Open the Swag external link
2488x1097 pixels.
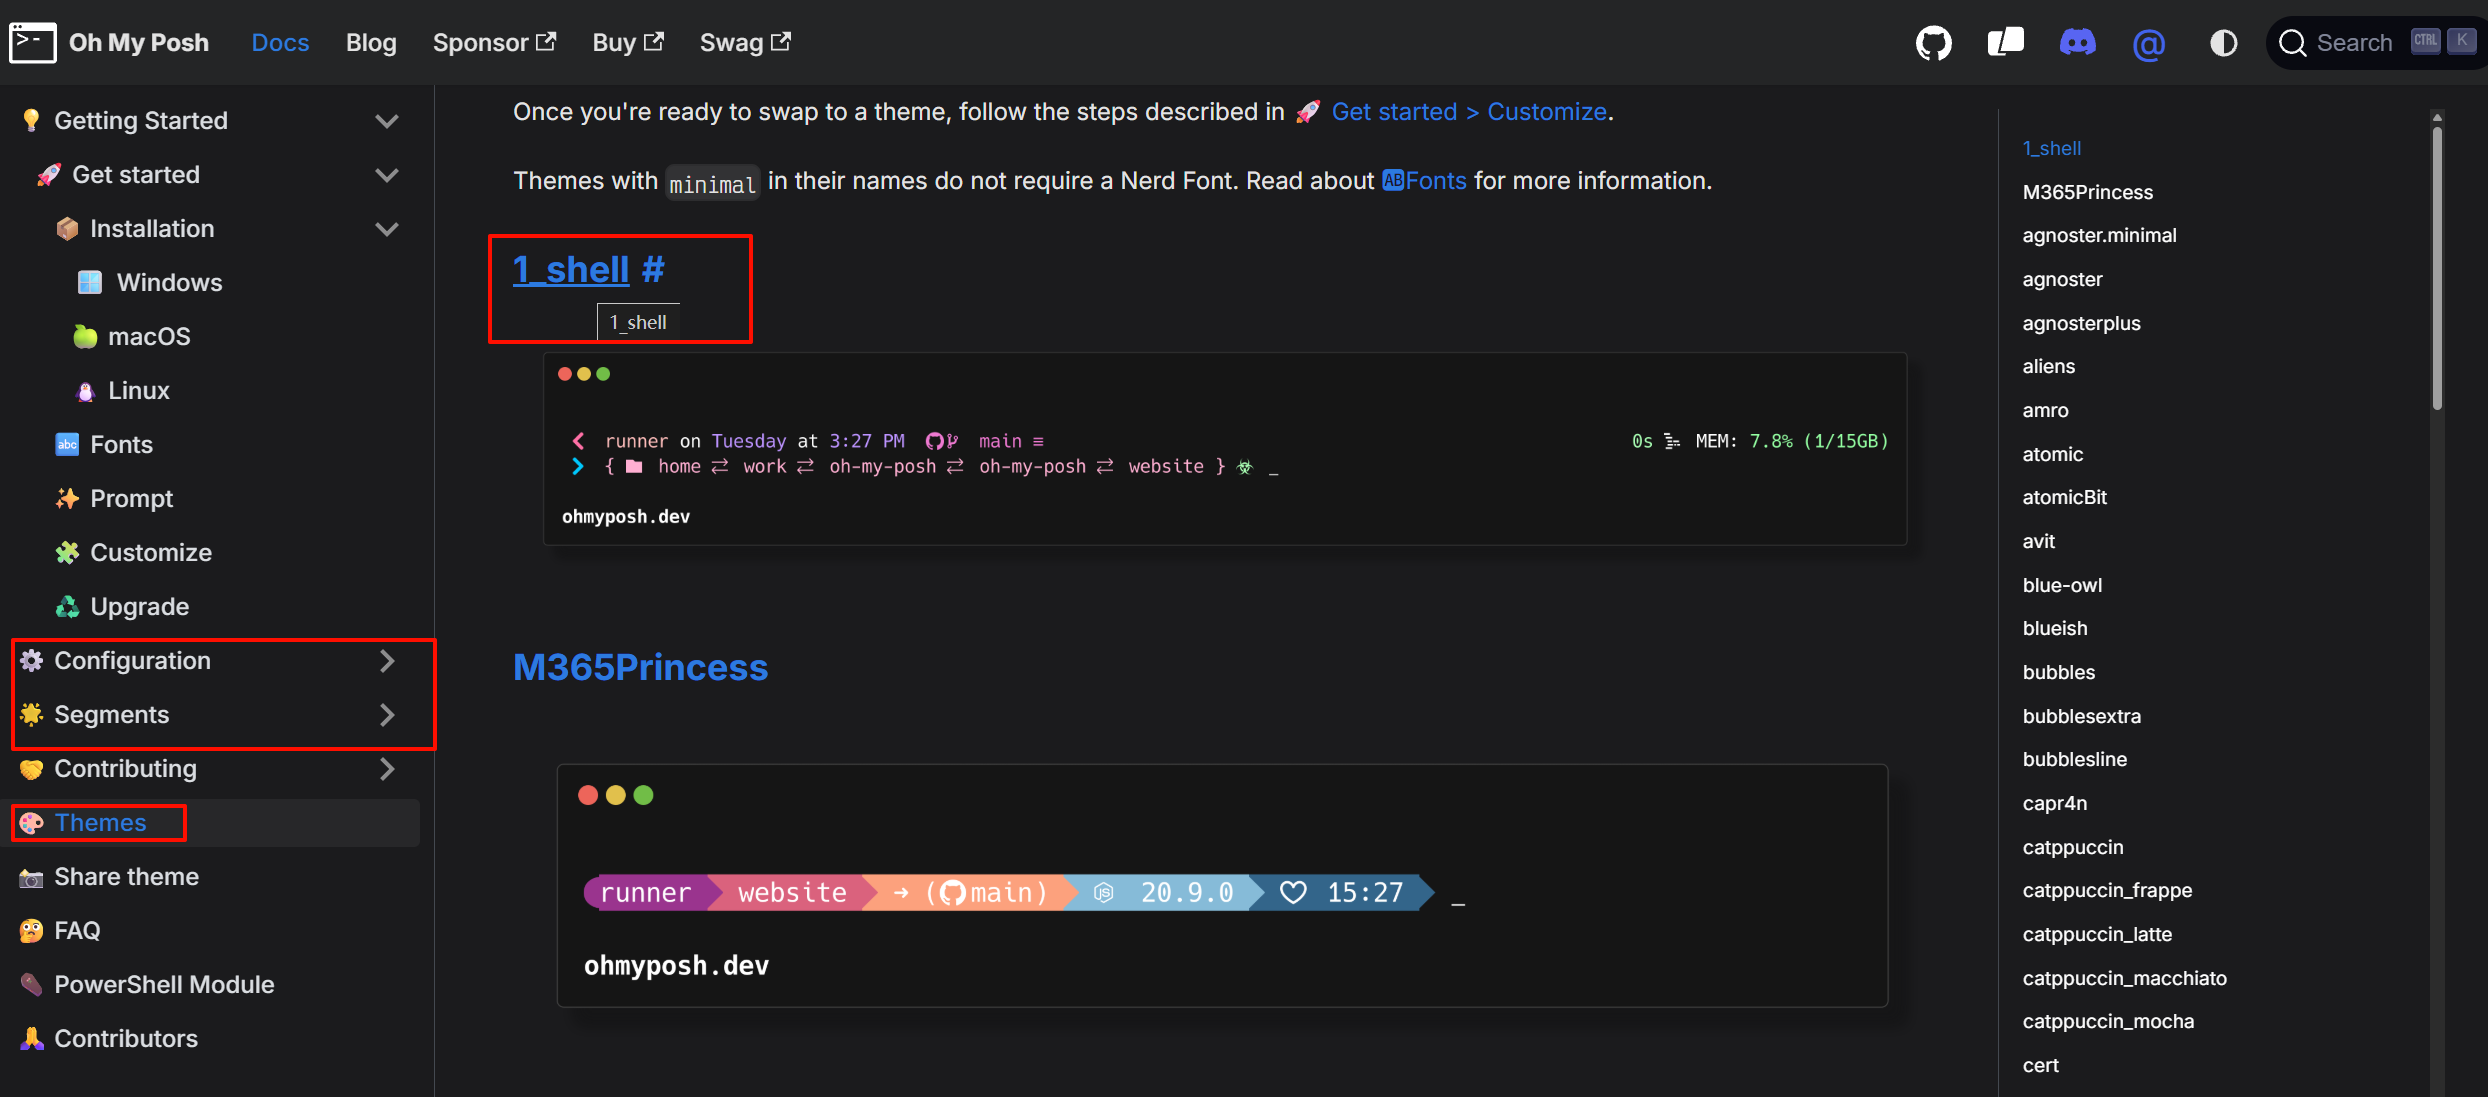[x=745, y=43]
